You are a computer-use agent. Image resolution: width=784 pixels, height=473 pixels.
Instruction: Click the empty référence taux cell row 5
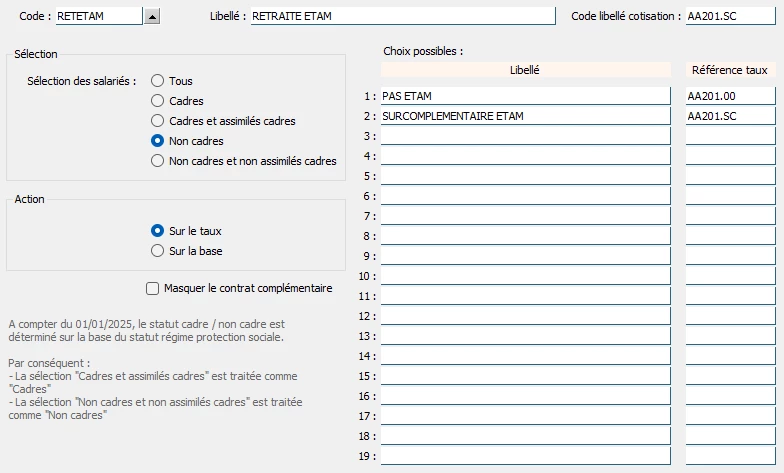(x=730, y=176)
